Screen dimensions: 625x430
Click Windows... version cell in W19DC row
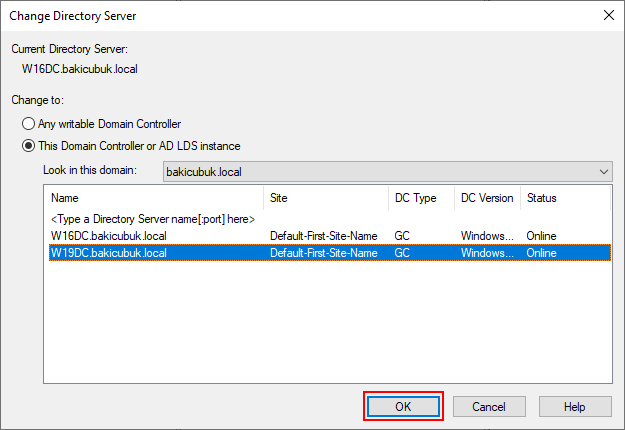[487, 253]
